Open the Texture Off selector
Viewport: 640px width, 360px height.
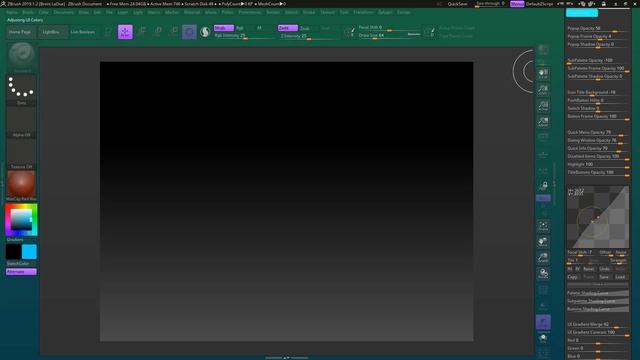click(21, 153)
